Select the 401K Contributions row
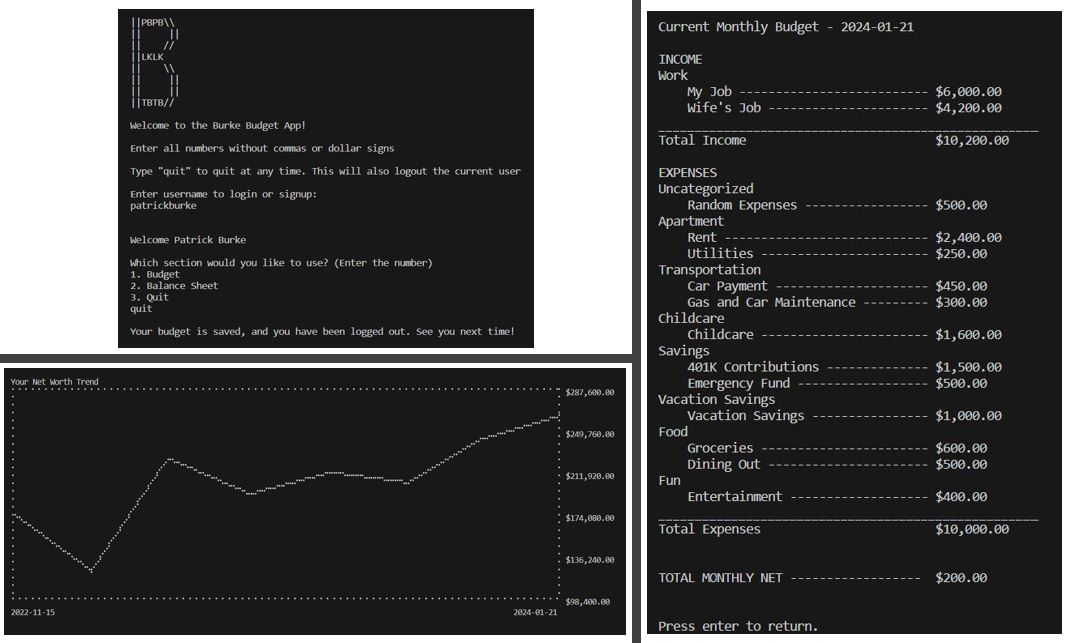Viewport: 1070px width, 643px height. 843,367
